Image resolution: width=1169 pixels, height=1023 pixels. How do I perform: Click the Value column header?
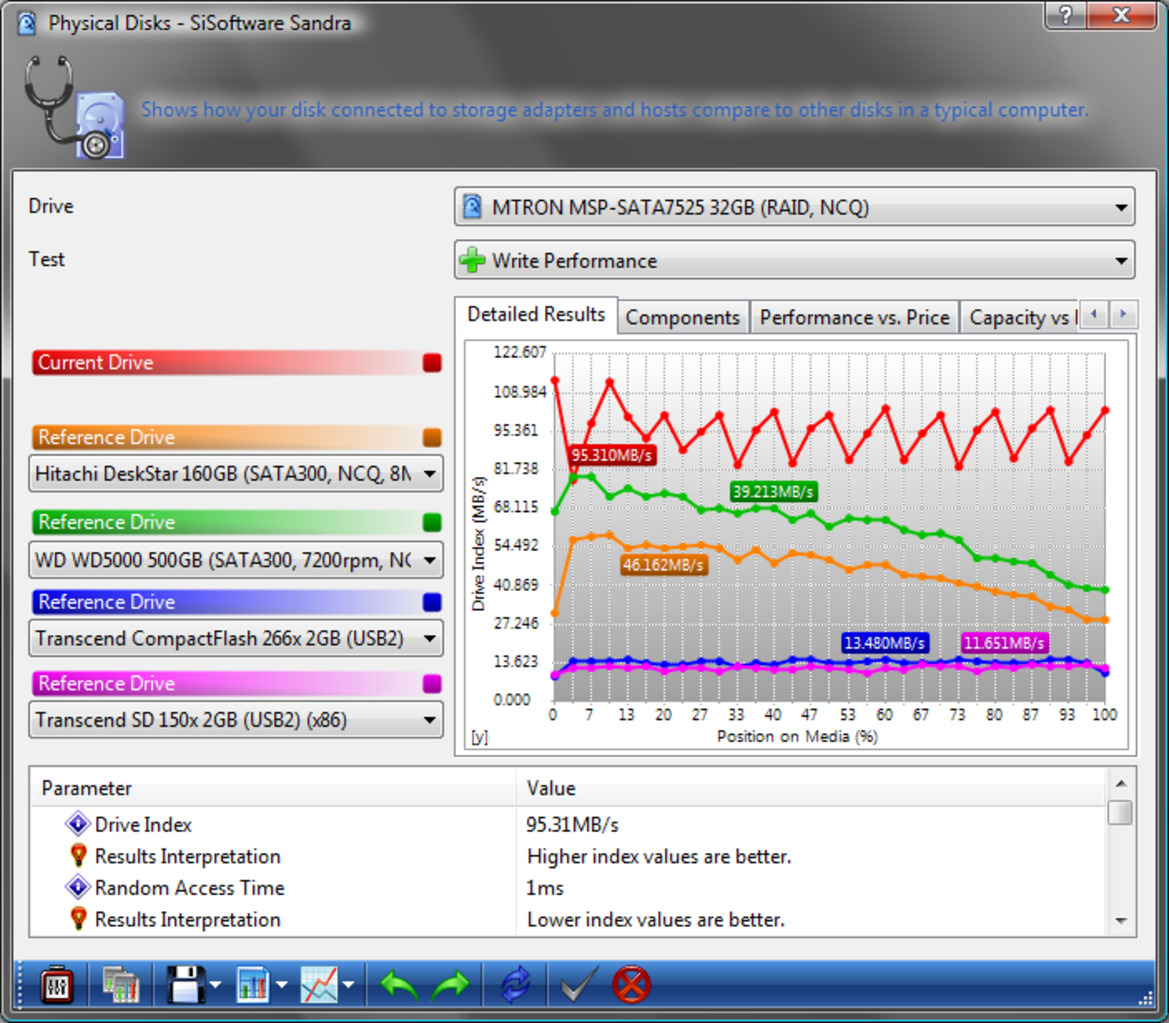810,788
